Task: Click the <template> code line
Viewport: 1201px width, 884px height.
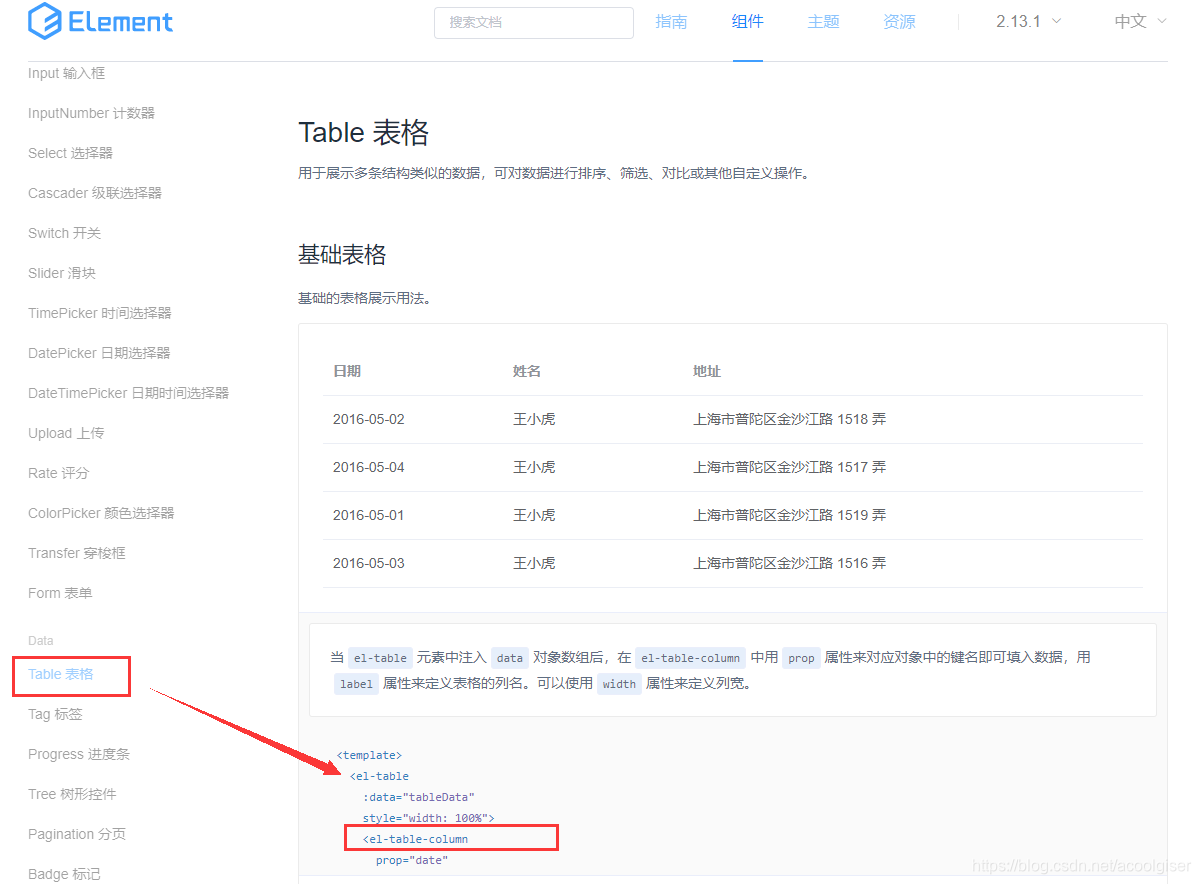Action: pyautogui.click(x=369, y=755)
